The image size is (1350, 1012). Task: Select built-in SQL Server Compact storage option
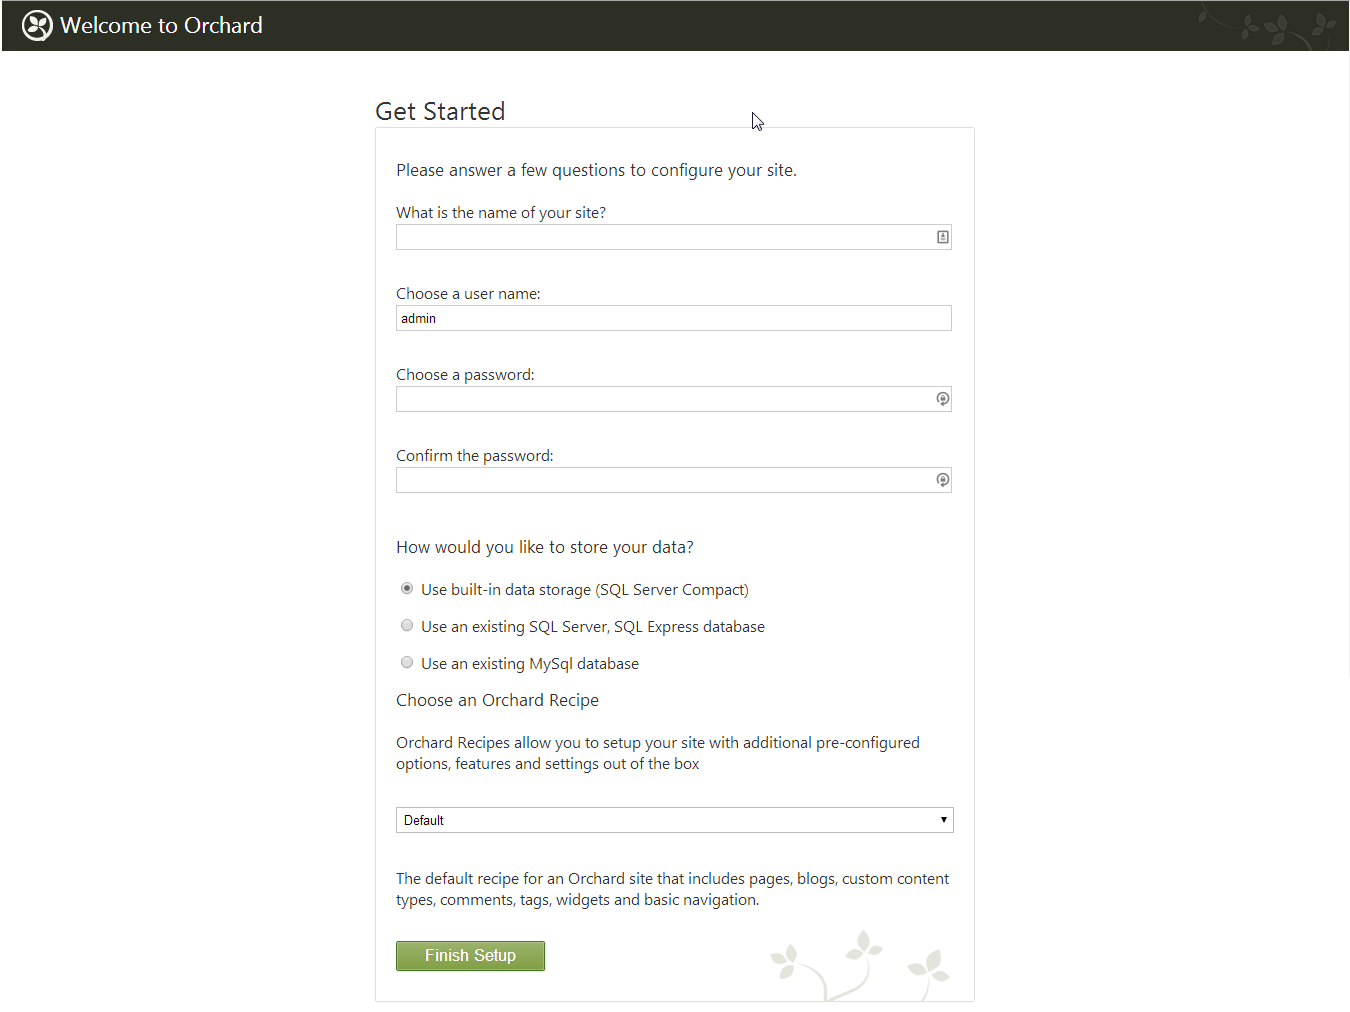(407, 589)
